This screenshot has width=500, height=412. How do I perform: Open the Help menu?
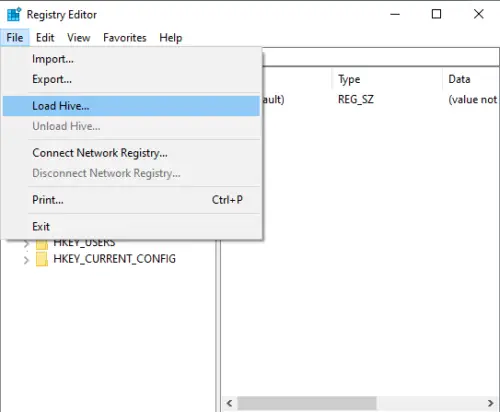pyautogui.click(x=171, y=38)
